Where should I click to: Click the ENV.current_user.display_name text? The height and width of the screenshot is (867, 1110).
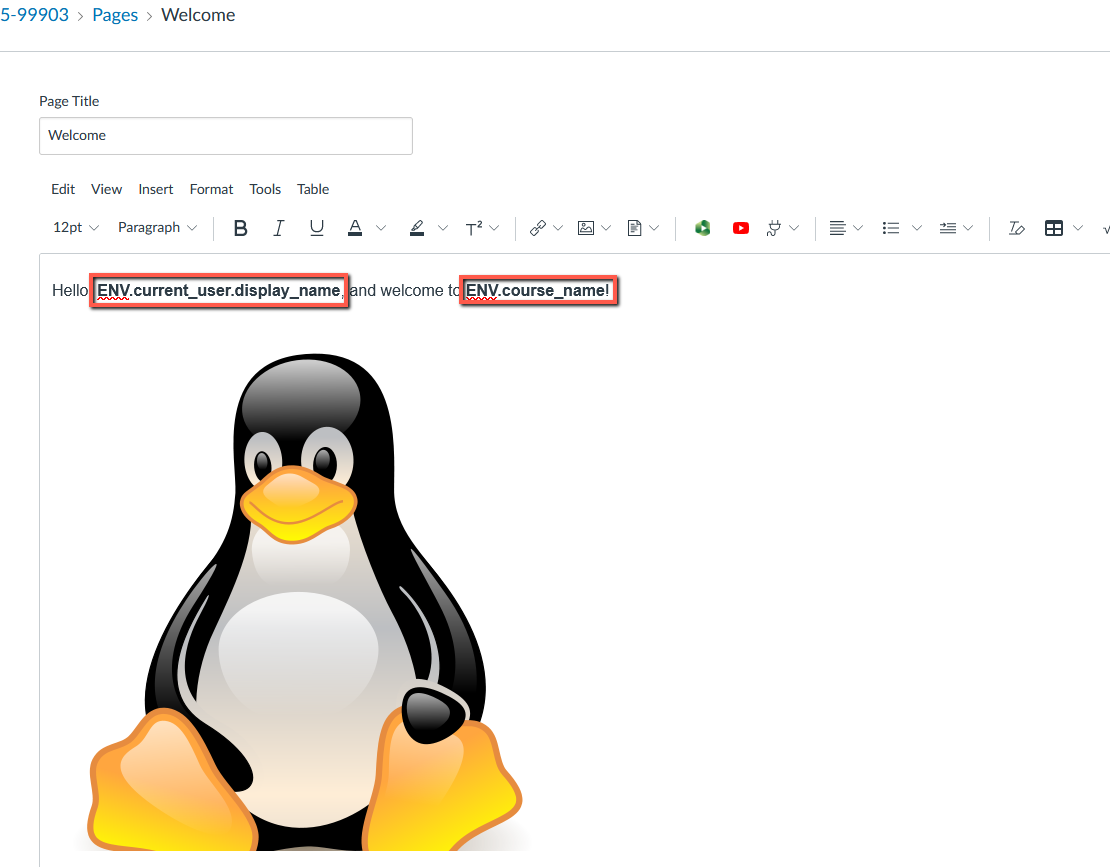(x=219, y=291)
